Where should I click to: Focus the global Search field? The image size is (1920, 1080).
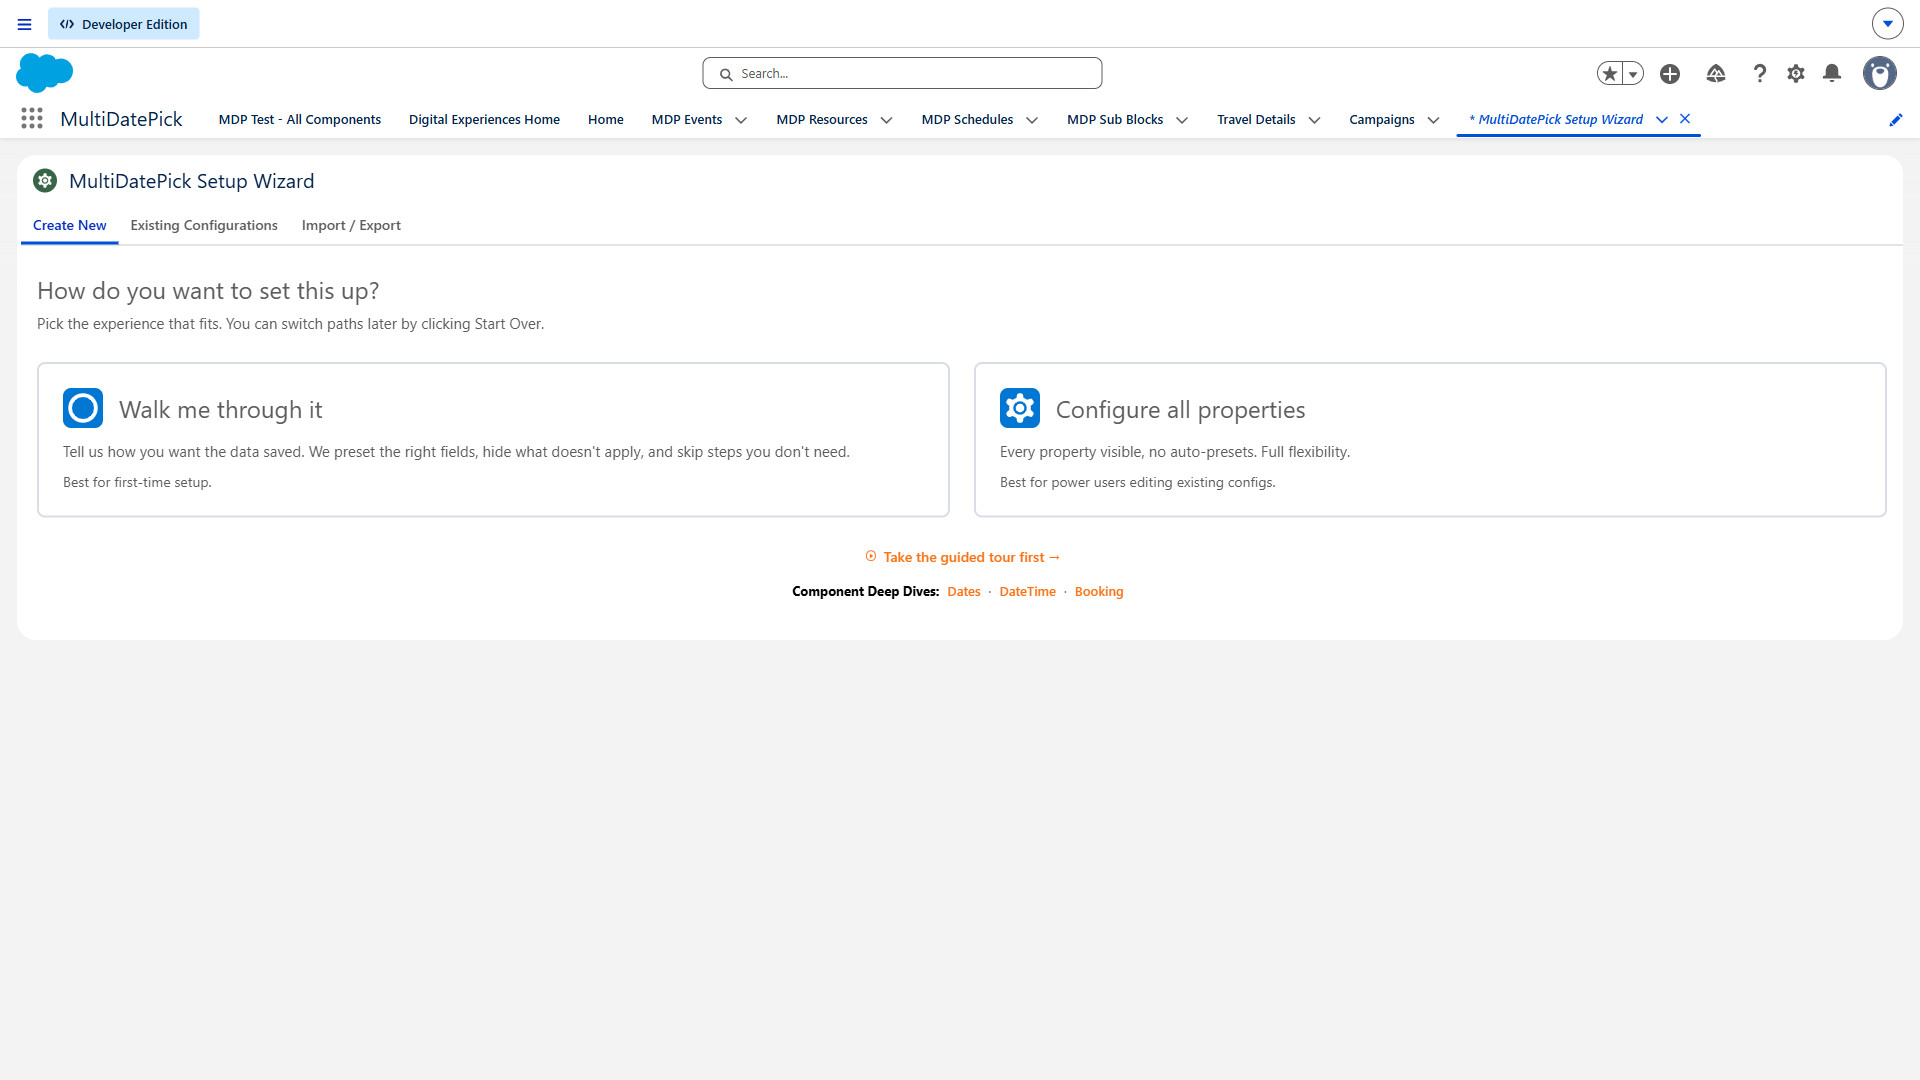(x=902, y=73)
